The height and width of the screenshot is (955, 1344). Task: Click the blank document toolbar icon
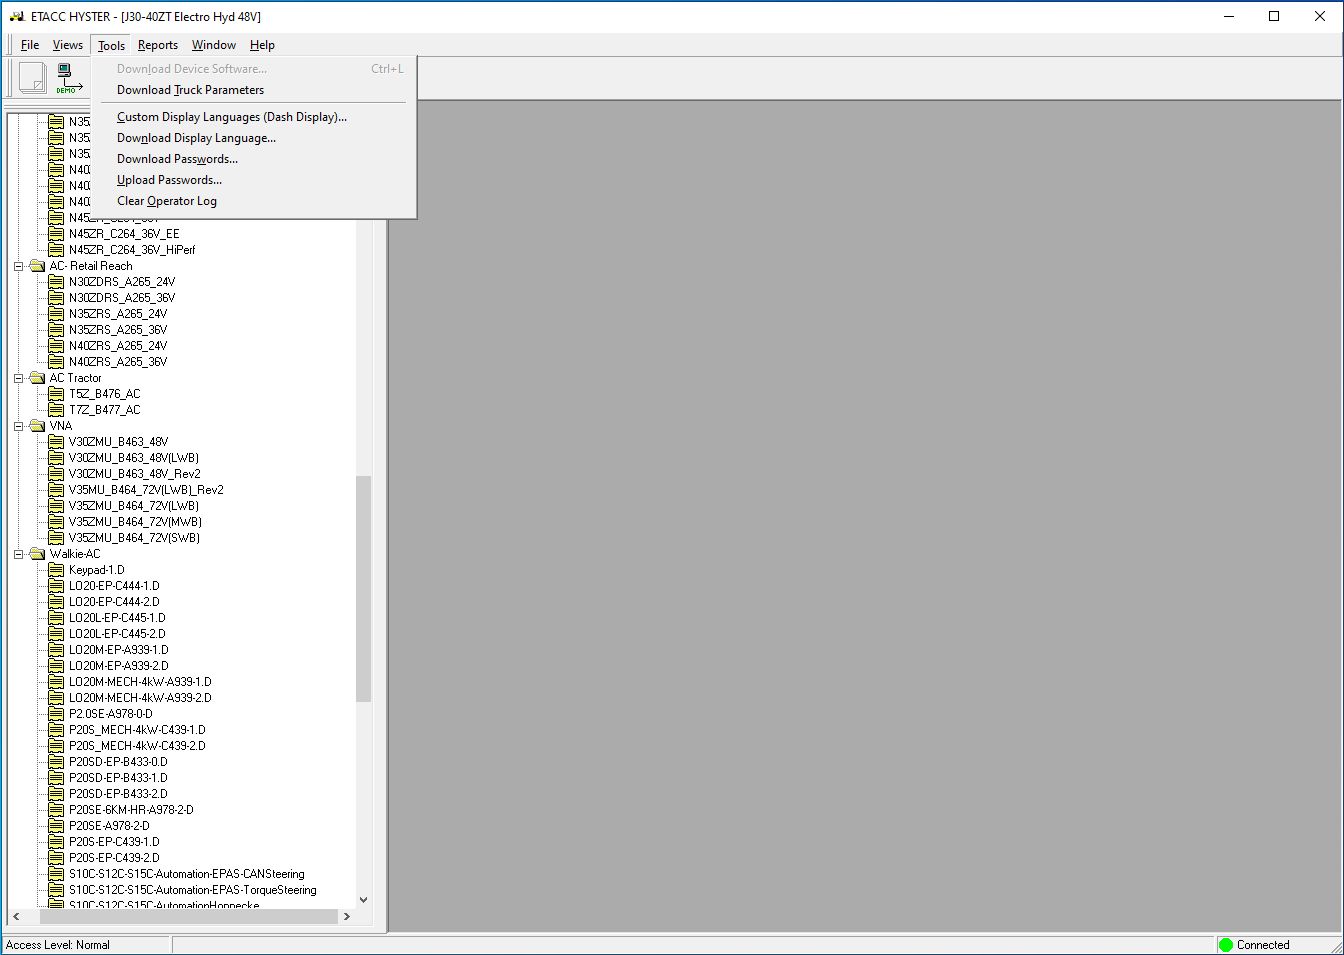[x=33, y=78]
